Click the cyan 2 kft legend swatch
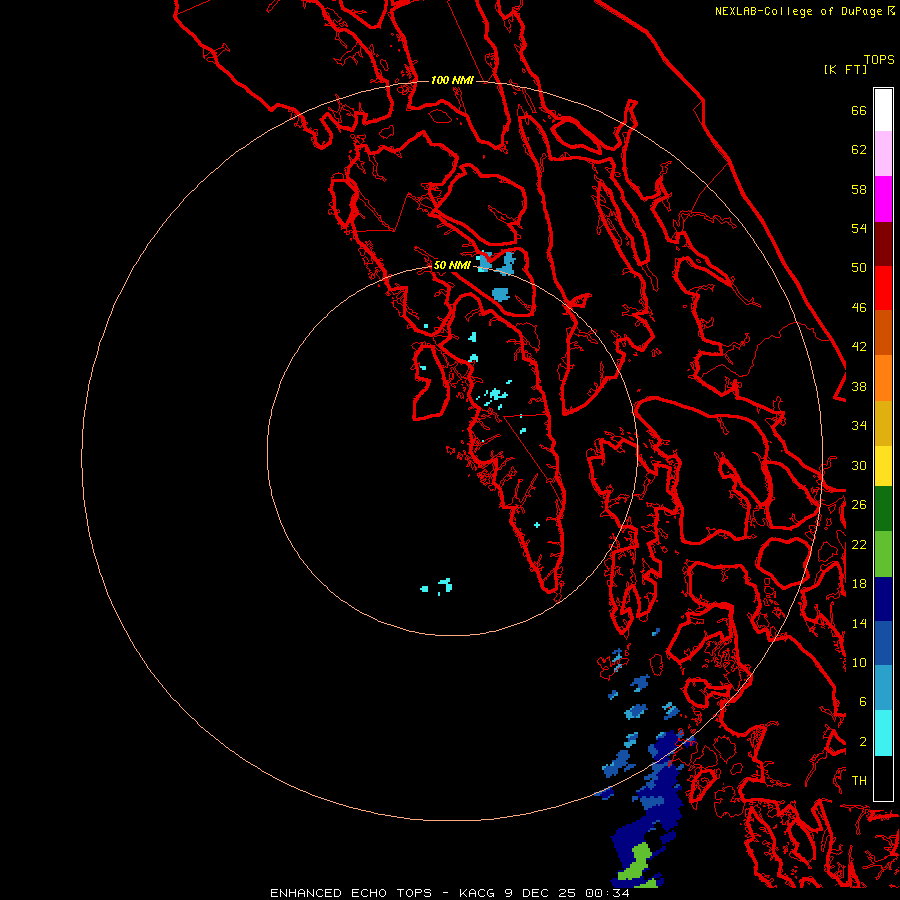Image resolution: width=900 pixels, height=900 pixels. [883, 733]
